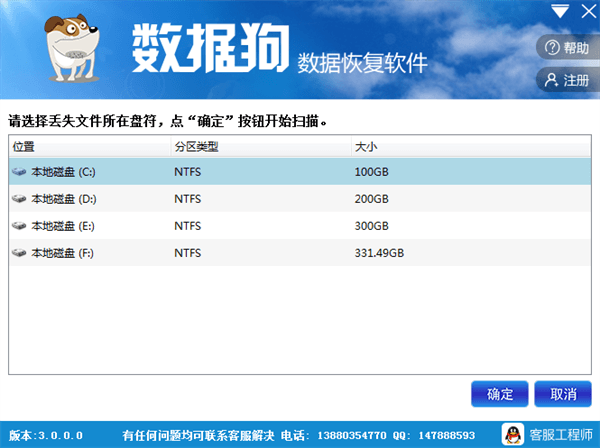This screenshot has width=600, height=448.
Task: Click NTFS in the F: drive row
Action: pyautogui.click(x=188, y=253)
